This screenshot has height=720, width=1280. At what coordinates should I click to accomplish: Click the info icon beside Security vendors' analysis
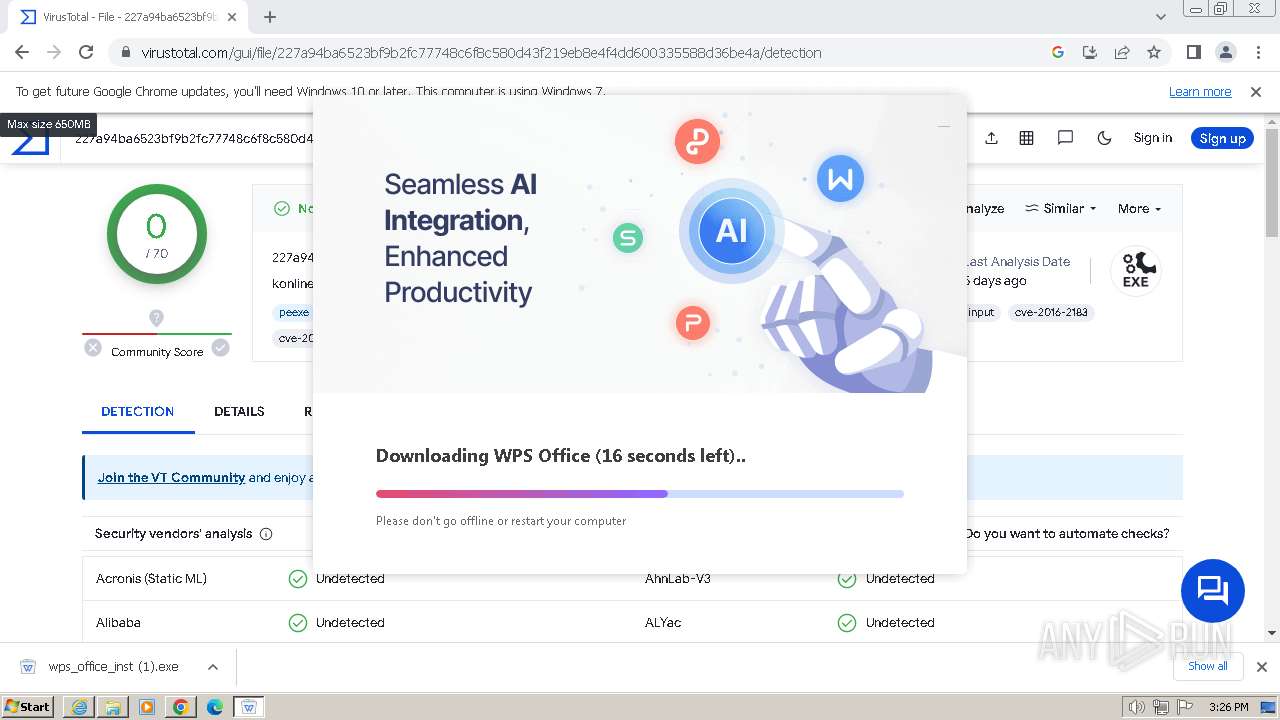(x=266, y=534)
